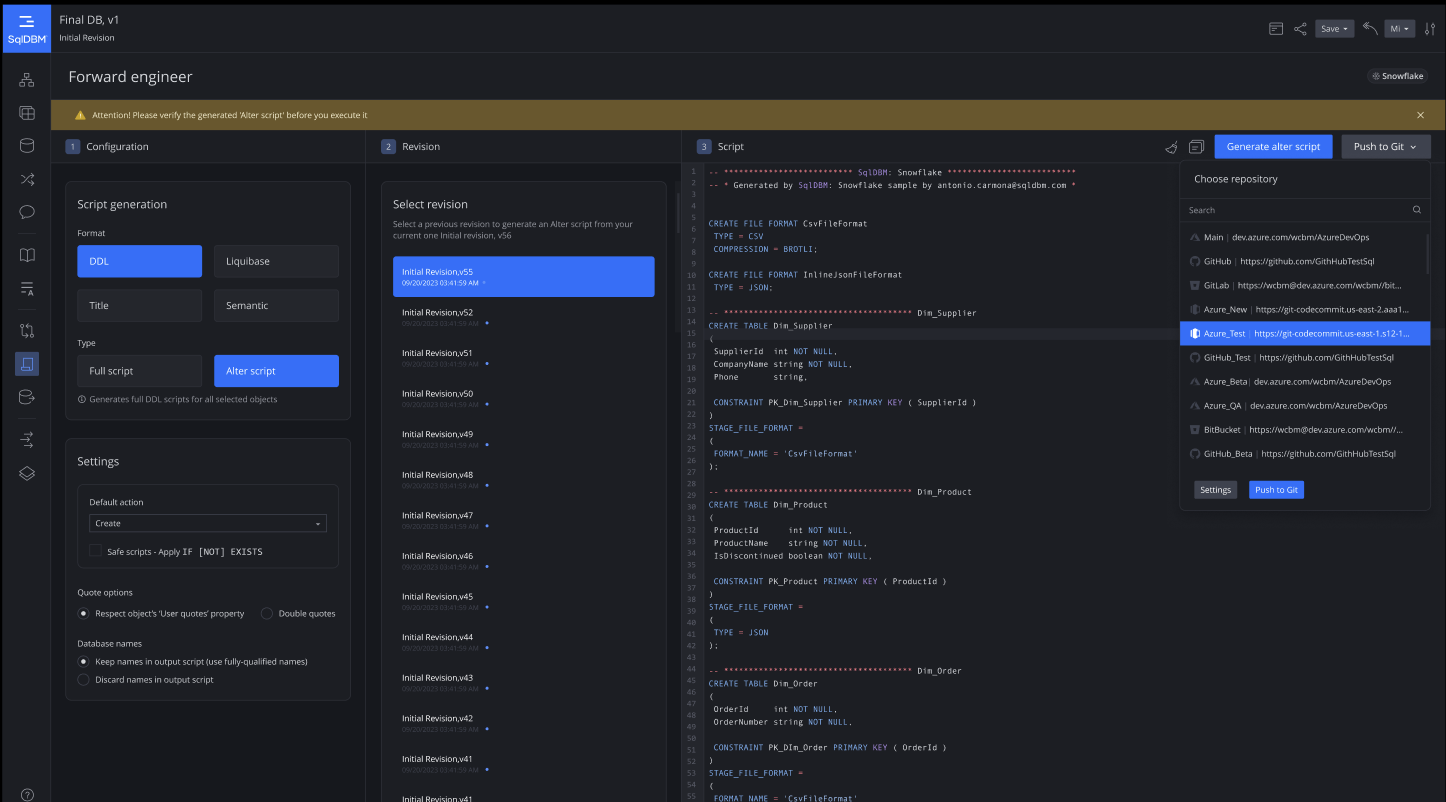Viewport: 1446px width, 802px height.
Task: Open the Default action Create dropdown
Action: (x=208, y=523)
